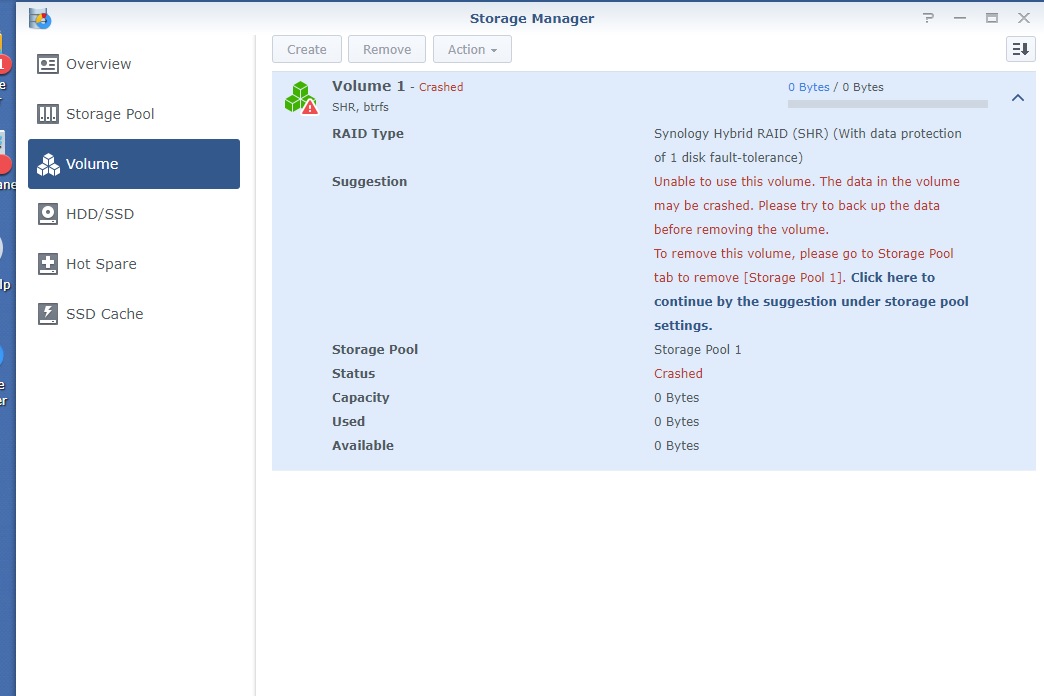Open the Hot Spare section
The width and height of the screenshot is (1044, 696).
(134, 264)
